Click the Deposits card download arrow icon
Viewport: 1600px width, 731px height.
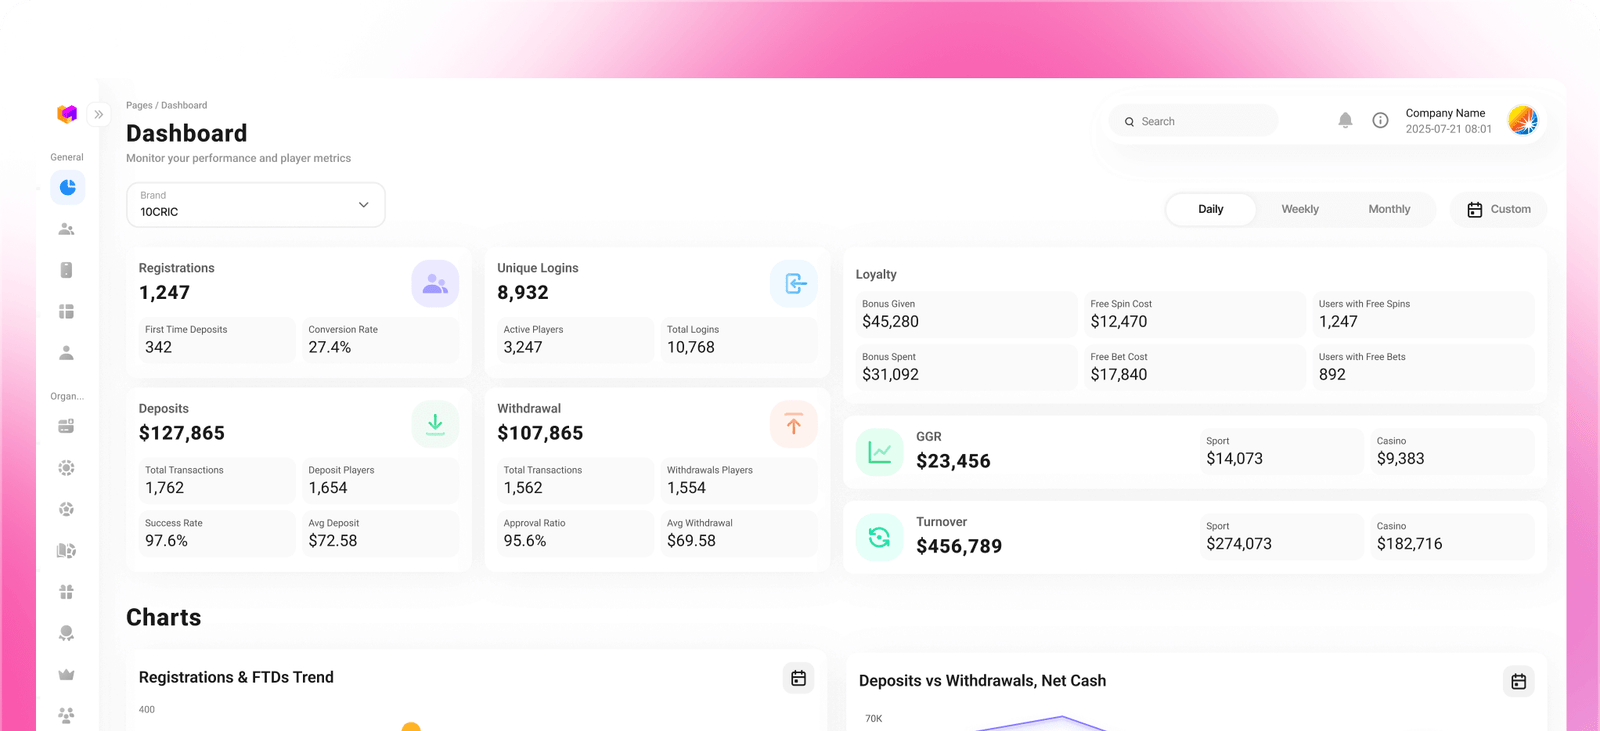pyautogui.click(x=435, y=424)
